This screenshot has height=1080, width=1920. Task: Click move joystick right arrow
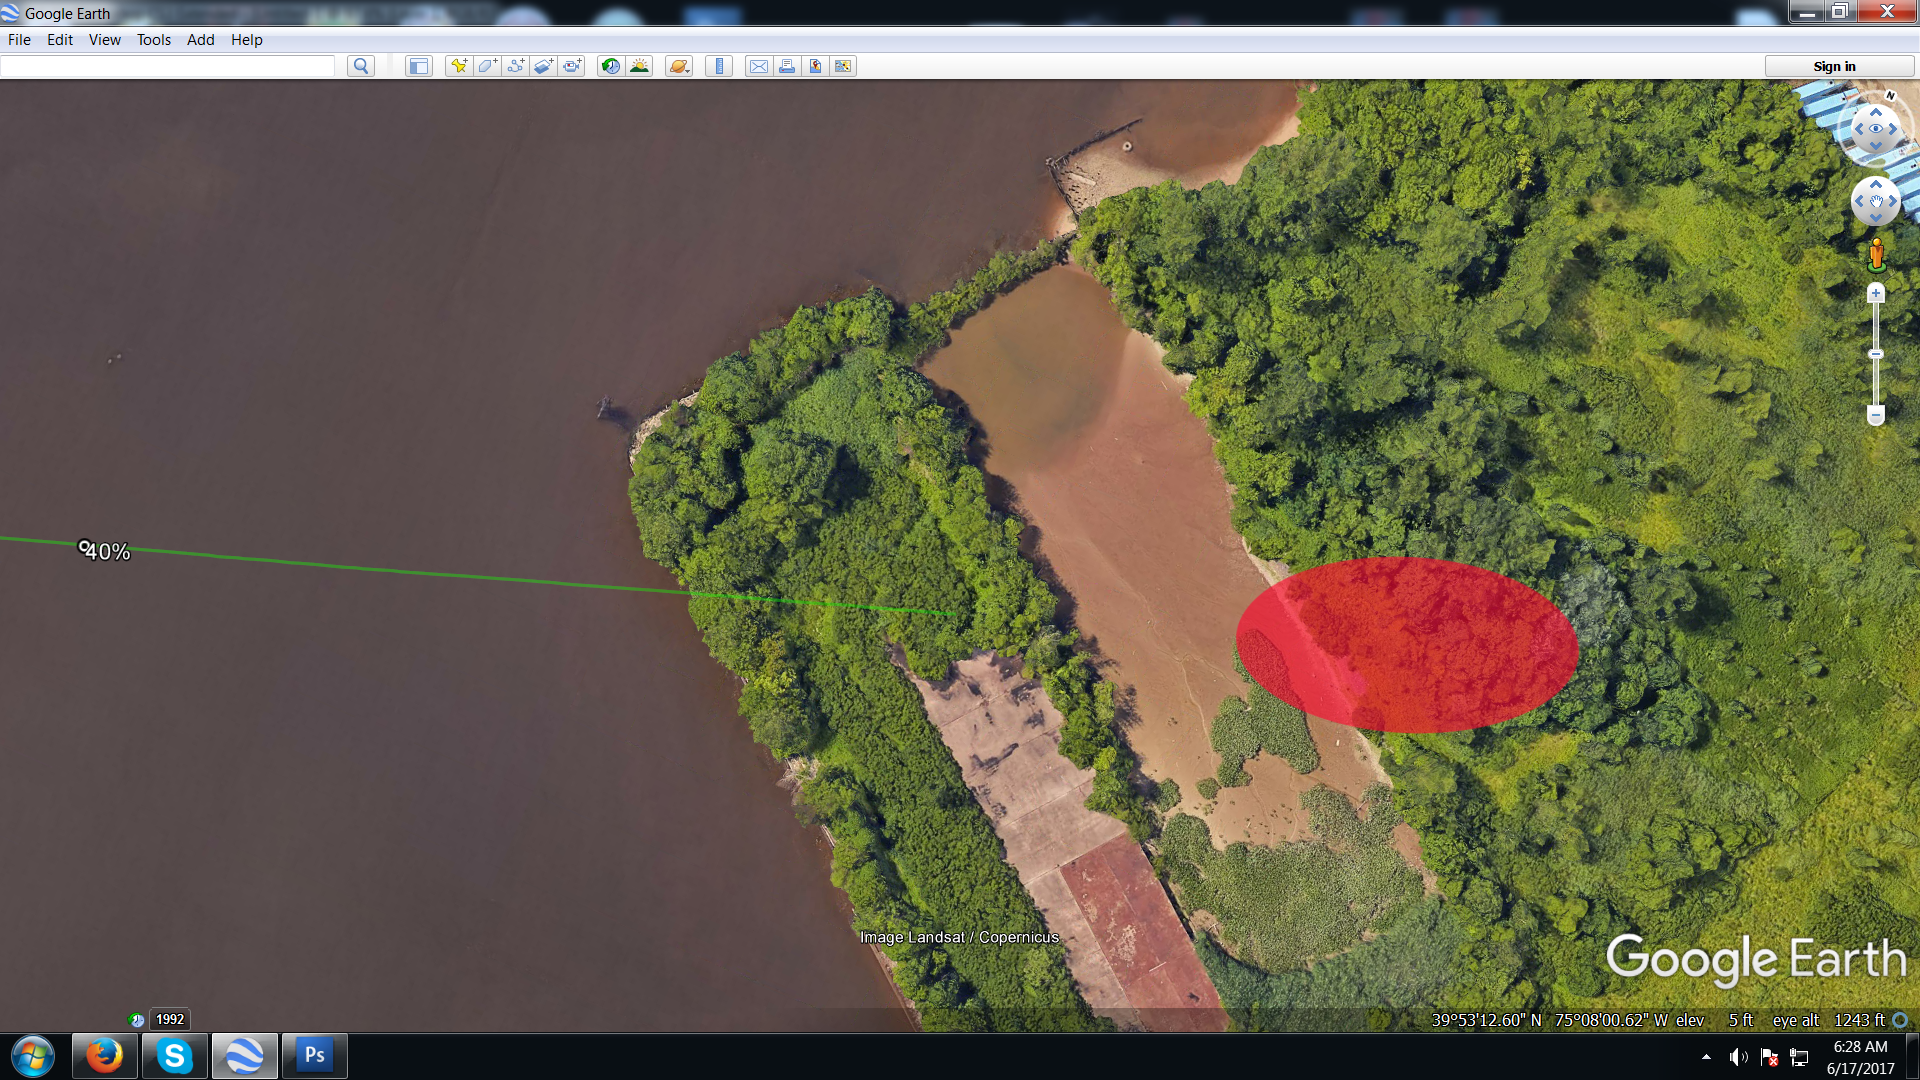[x=1893, y=201]
